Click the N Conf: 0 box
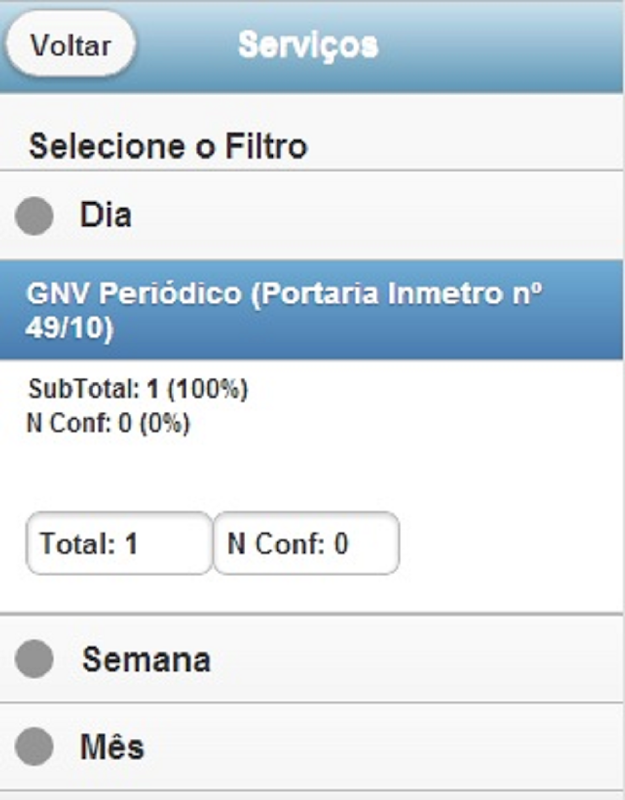Viewport: 625px width, 800px height. click(306, 544)
